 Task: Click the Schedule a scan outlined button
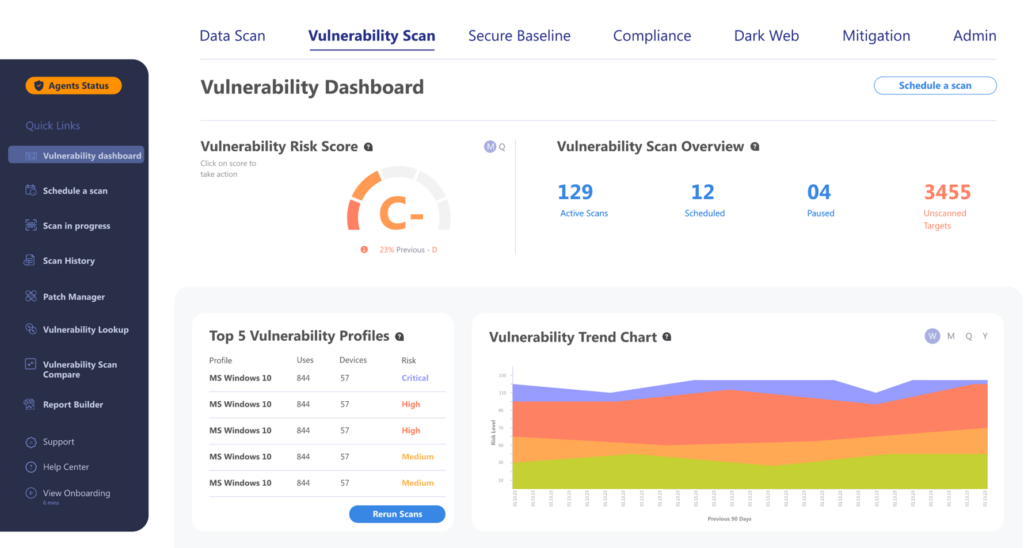coord(935,86)
